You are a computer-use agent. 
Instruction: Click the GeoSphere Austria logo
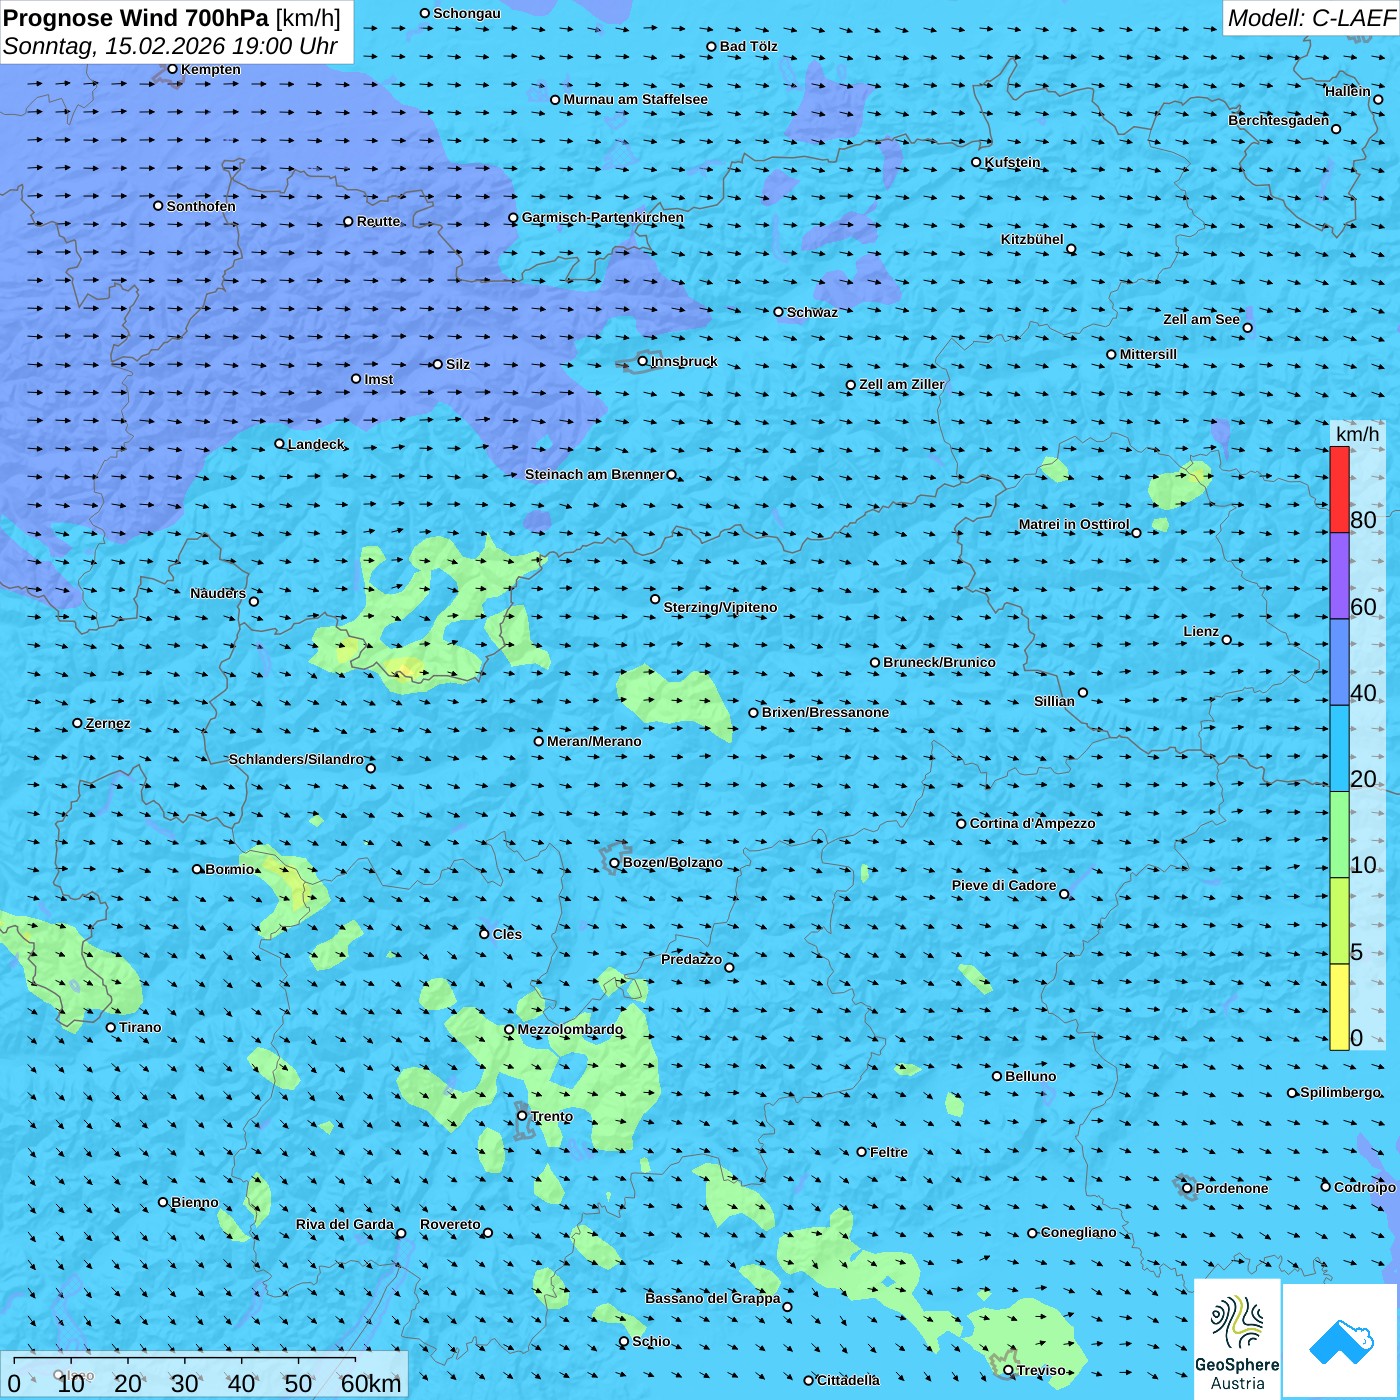tap(1237, 1338)
